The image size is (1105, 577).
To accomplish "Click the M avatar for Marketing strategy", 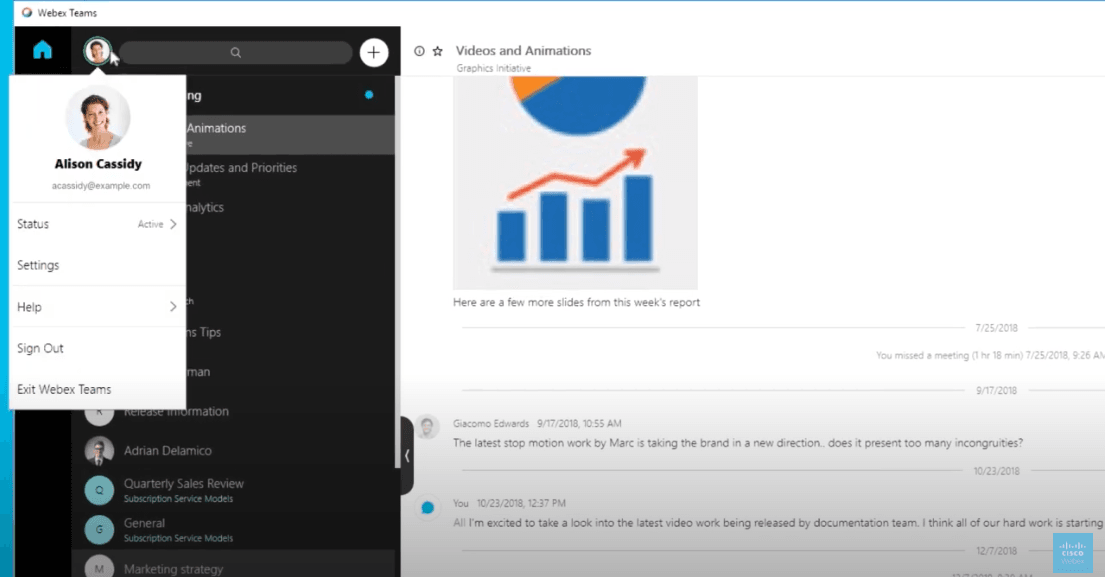I will (x=99, y=568).
